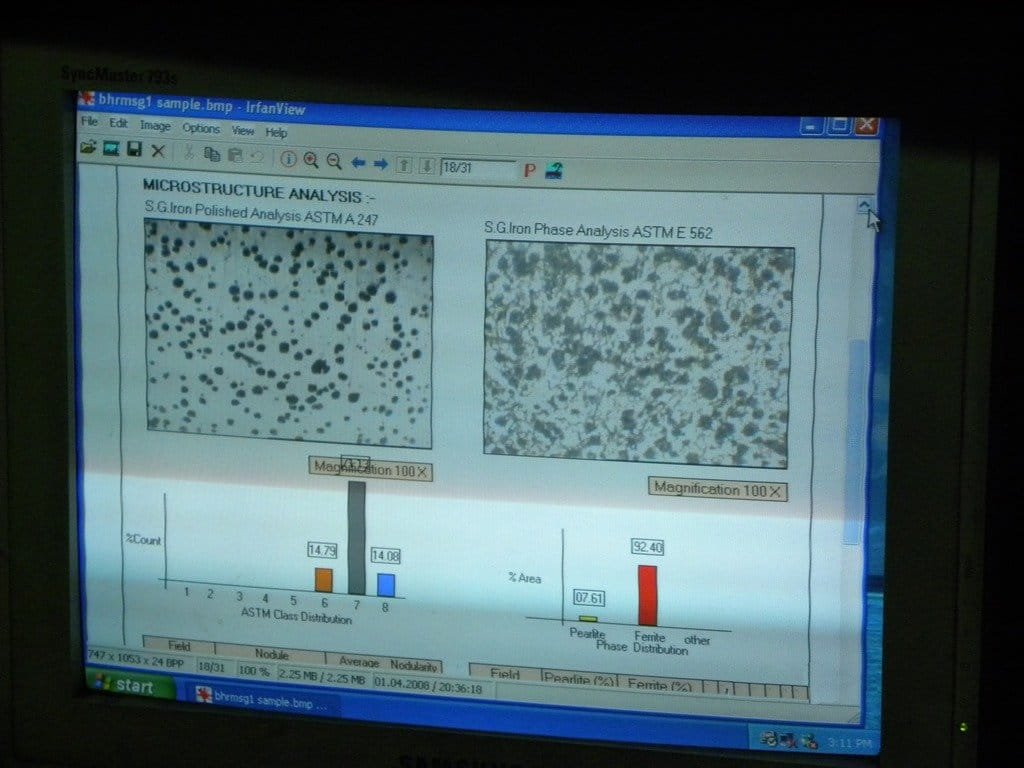This screenshot has width=1024, height=768.
Task: Click the Save floppy disk icon
Action: pos(134,150)
